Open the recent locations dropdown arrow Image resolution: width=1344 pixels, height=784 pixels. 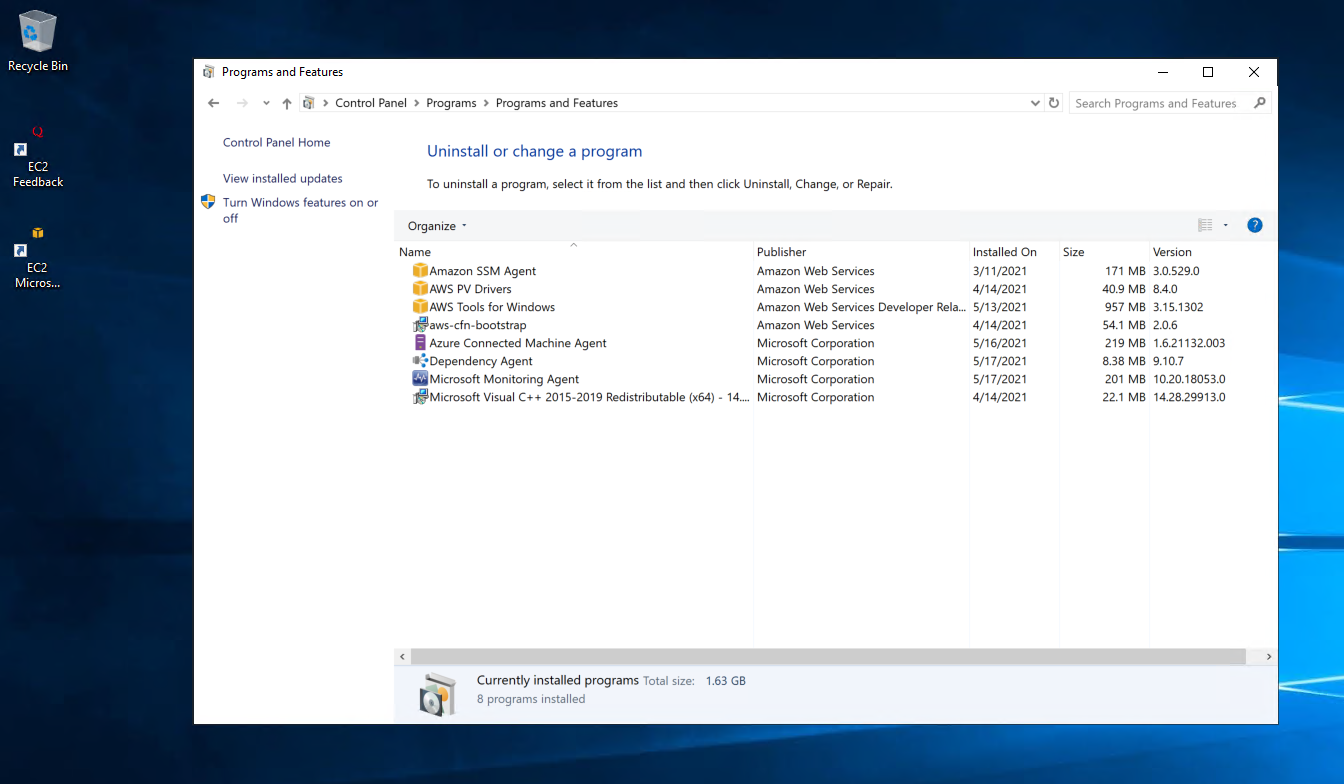[x=266, y=103]
